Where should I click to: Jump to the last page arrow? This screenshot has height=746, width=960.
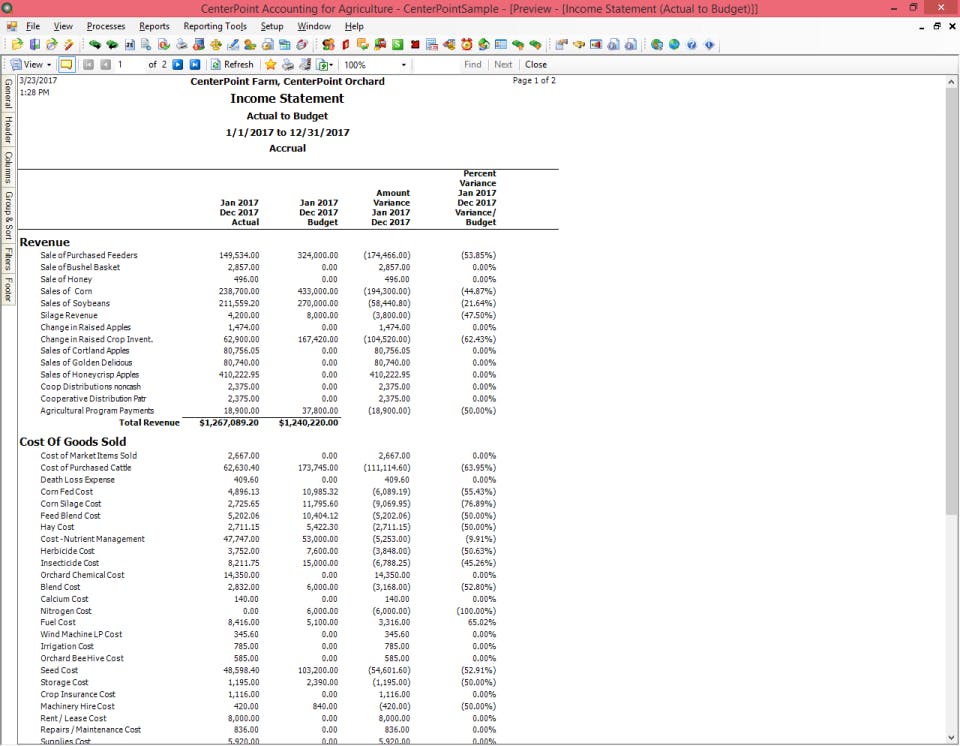tap(193, 64)
